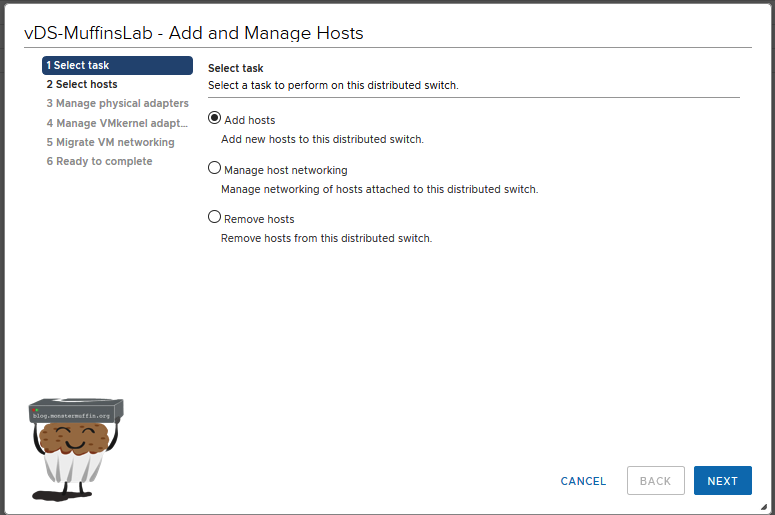Click step 6 Ready to complete
Viewport: 775px width, 515px height.
(99, 161)
